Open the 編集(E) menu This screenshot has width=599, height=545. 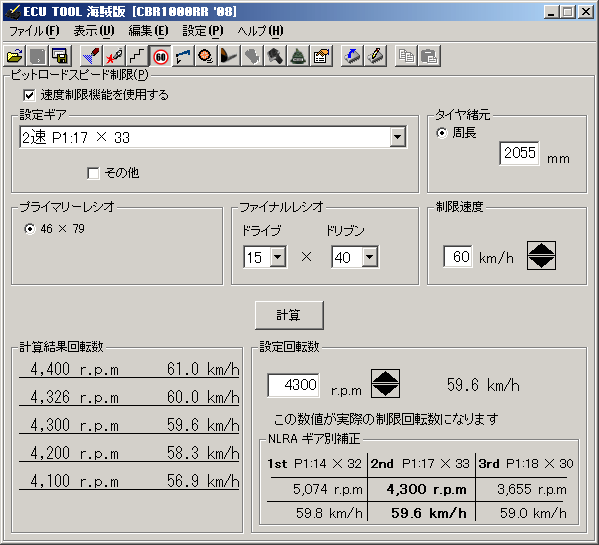(148, 31)
